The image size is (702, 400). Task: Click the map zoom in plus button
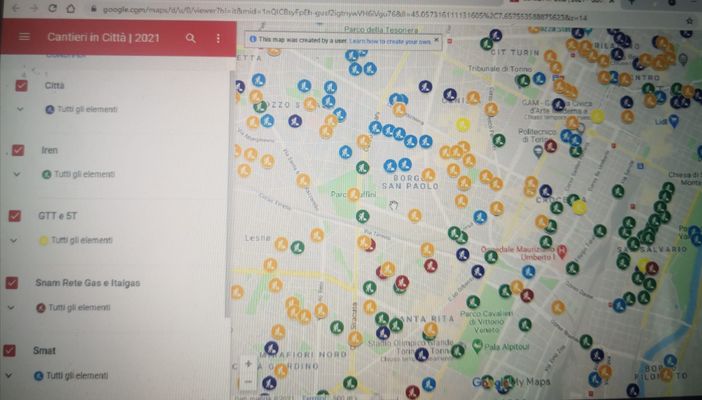pos(248,364)
